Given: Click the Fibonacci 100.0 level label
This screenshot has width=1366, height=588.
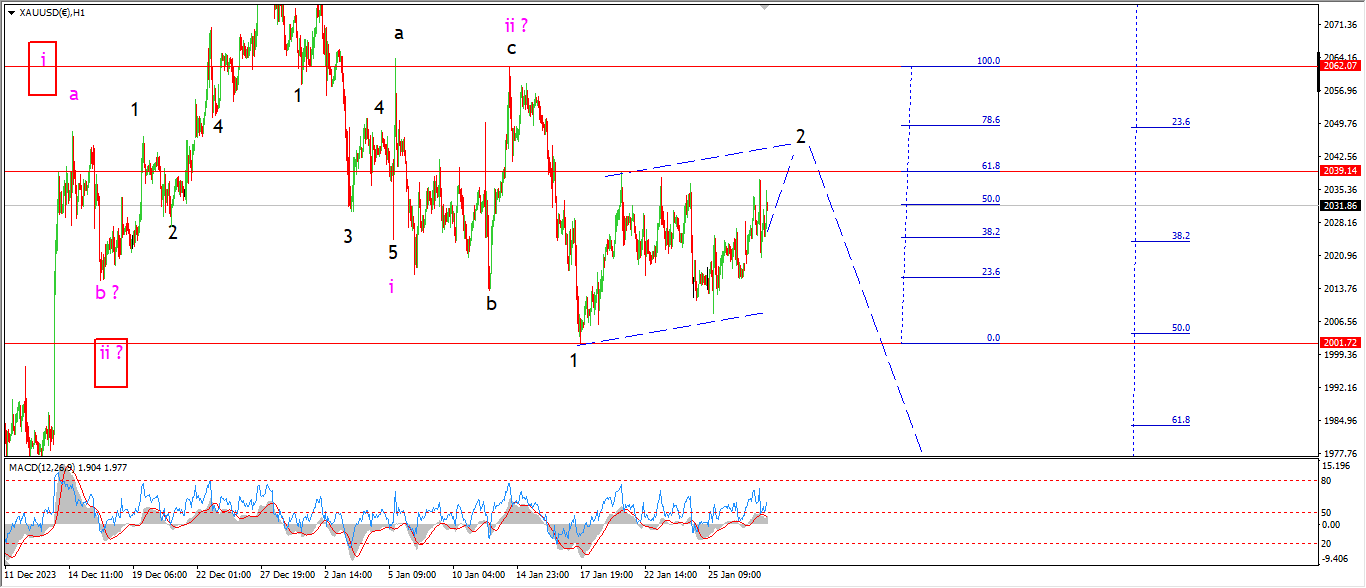Looking at the screenshot, I should pyautogui.click(x=988, y=61).
